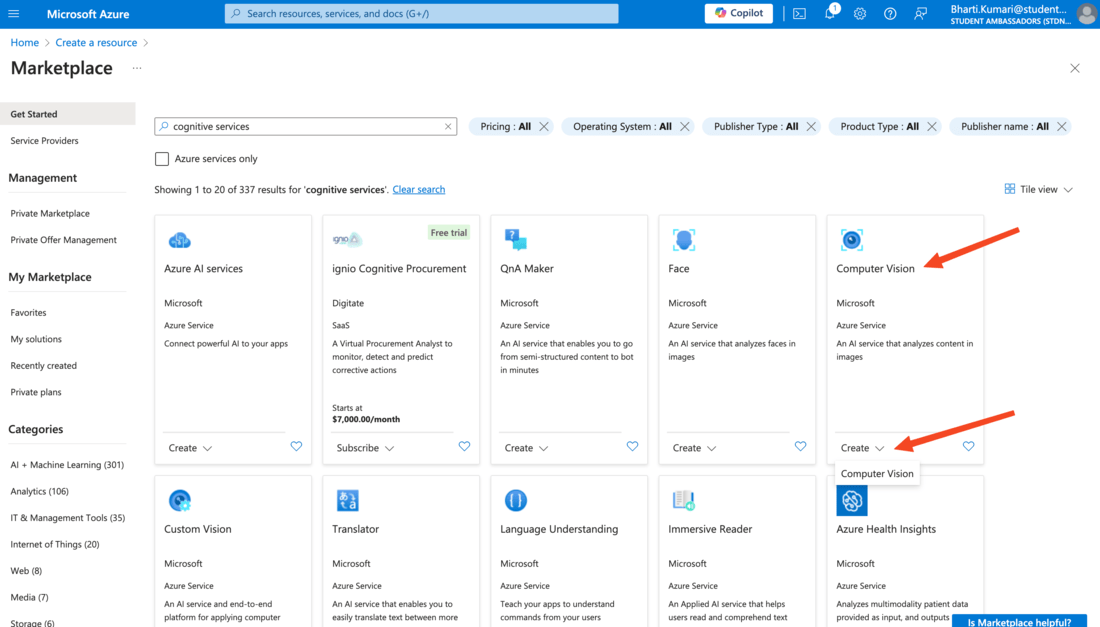Favorite QnA Maker with heart icon
The height and width of the screenshot is (627, 1100).
click(632, 446)
